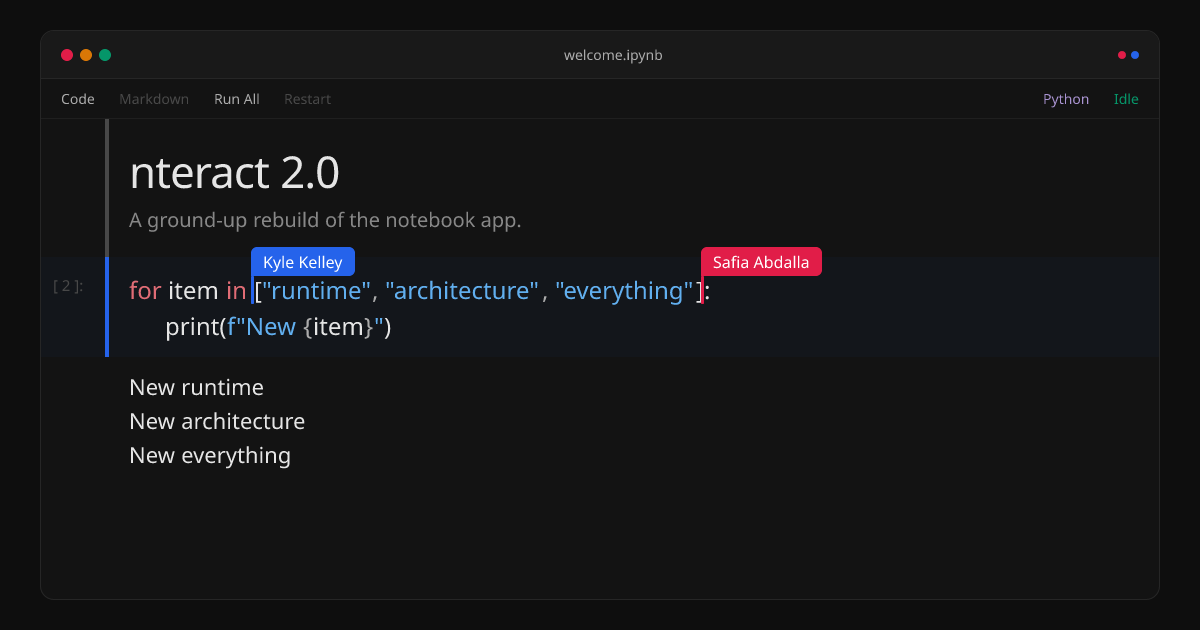Switch the cell type to Markdown
1200x630 pixels.
point(153,99)
